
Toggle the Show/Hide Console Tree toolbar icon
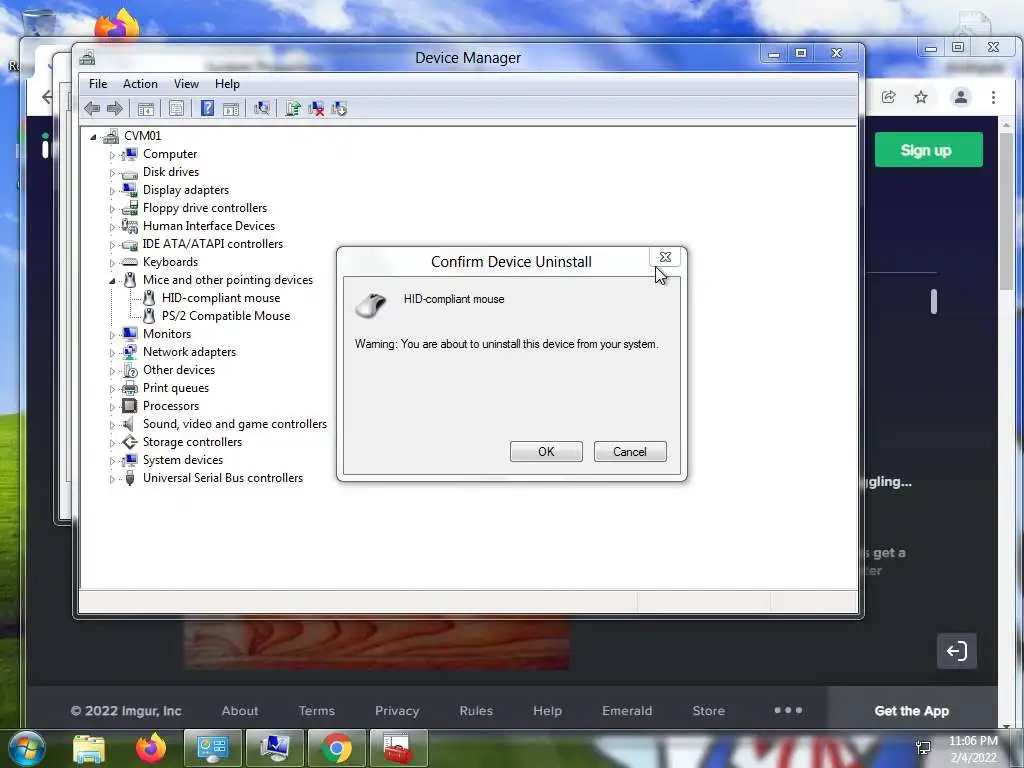point(146,109)
